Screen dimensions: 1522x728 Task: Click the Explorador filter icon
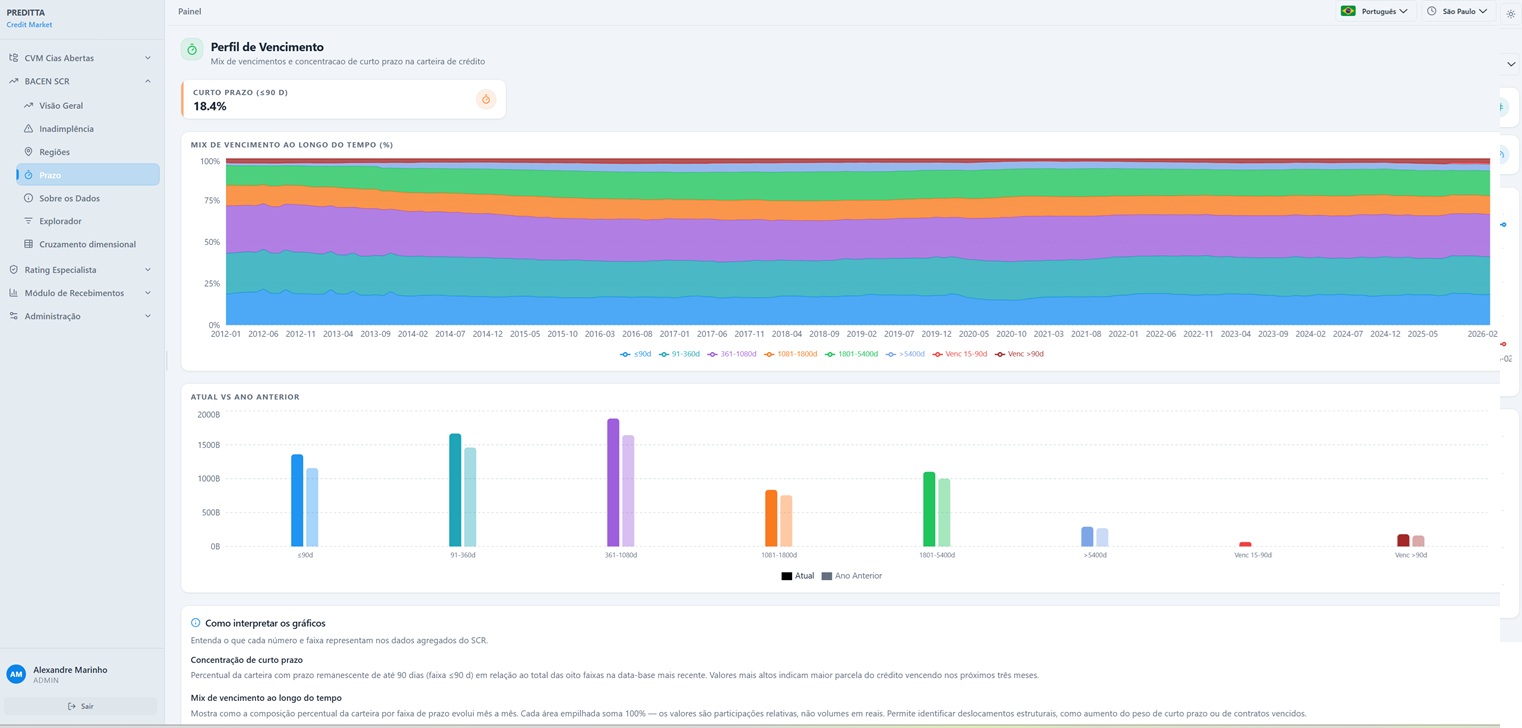tap(28, 221)
